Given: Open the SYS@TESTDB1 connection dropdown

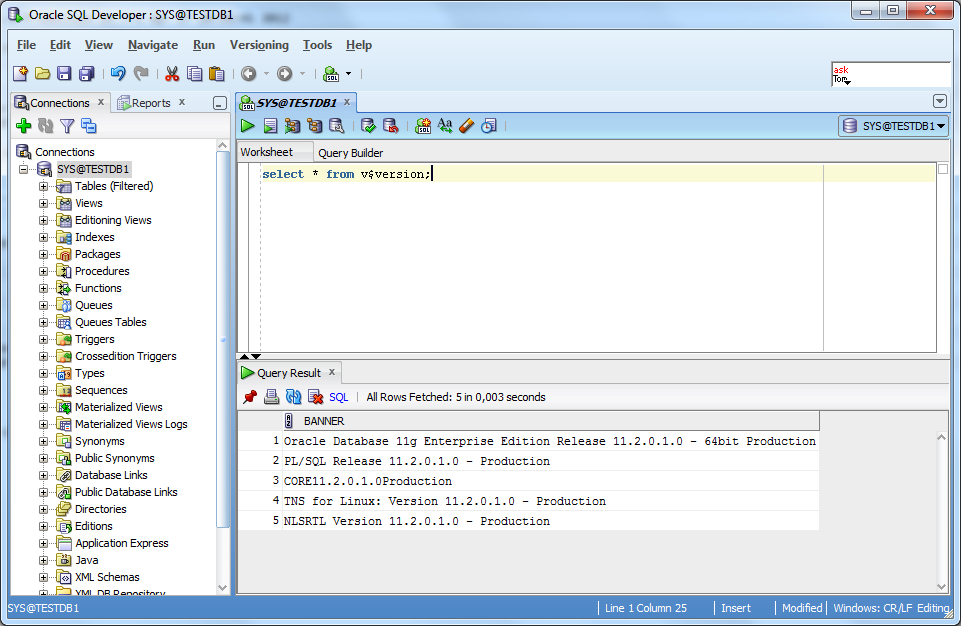Looking at the screenshot, I should tap(894, 126).
